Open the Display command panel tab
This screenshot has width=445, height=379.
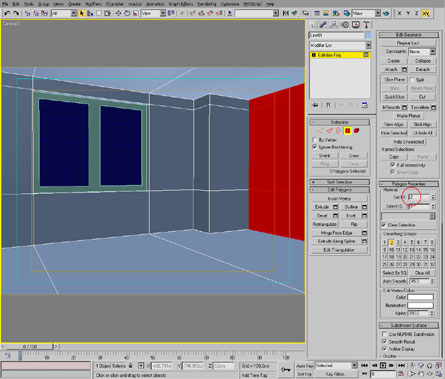click(356, 25)
